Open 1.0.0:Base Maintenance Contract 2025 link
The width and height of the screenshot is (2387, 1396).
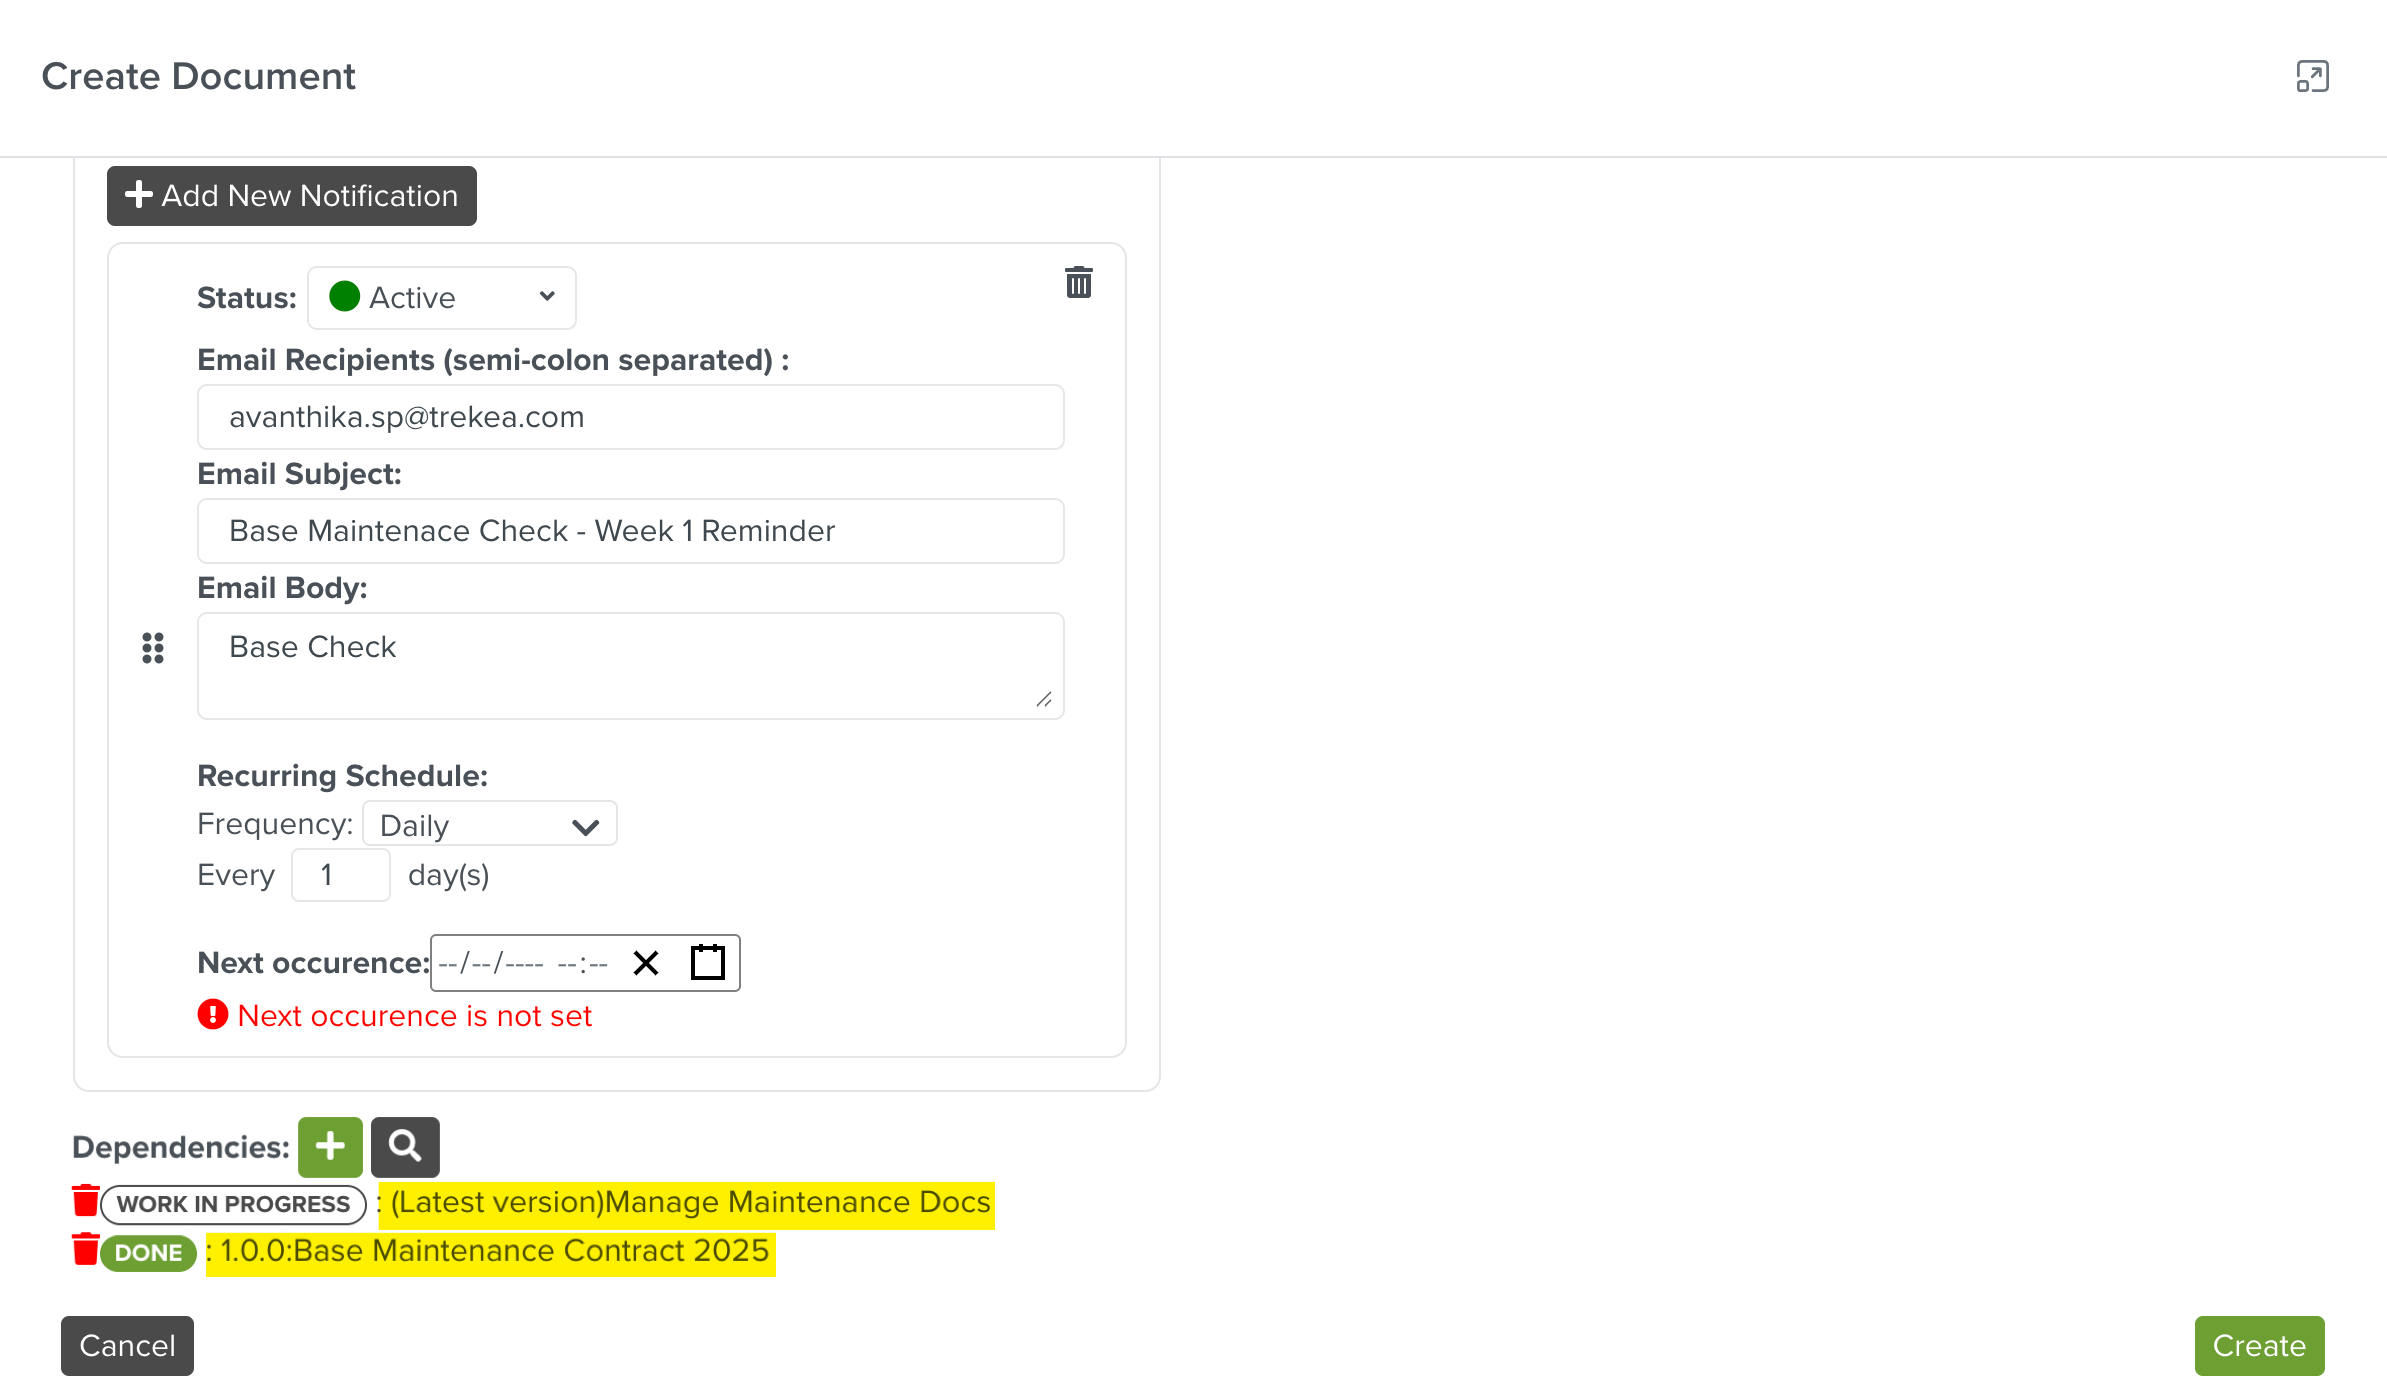tap(495, 1250)
